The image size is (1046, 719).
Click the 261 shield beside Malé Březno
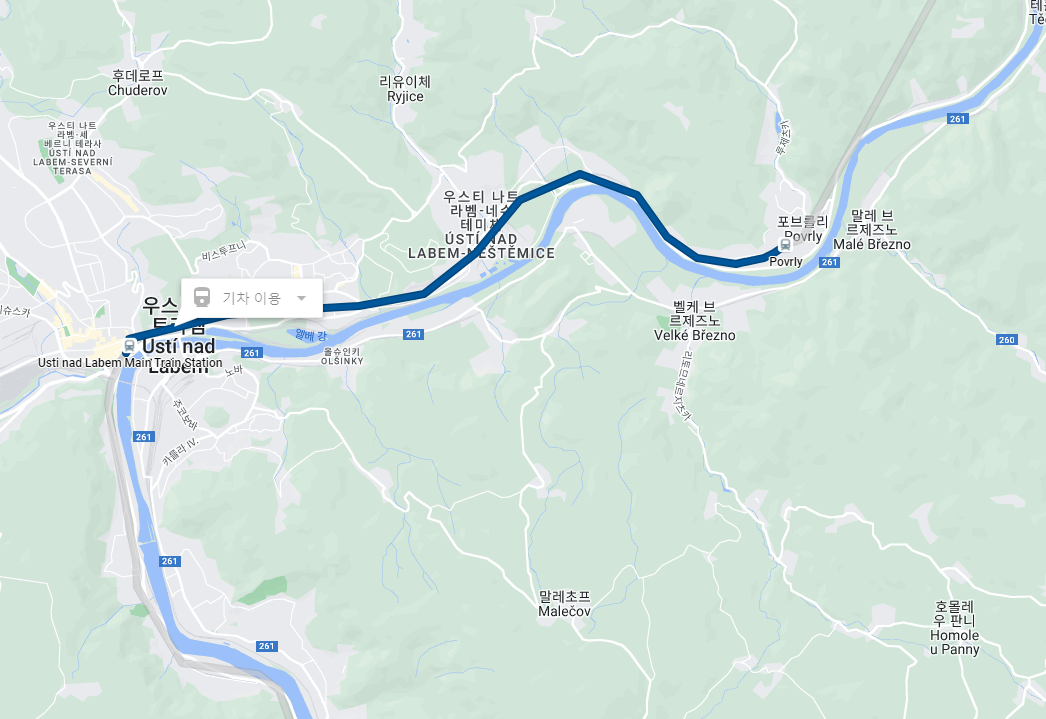pyautogui.click(x=829, y=262)
